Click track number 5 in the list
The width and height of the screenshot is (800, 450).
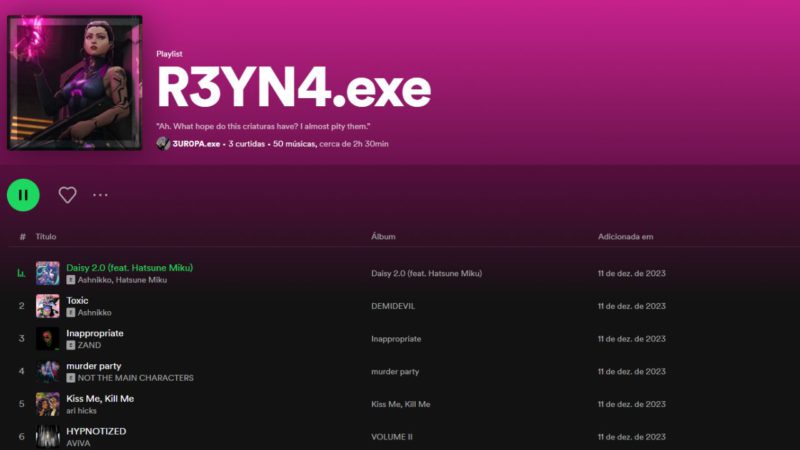point(21,404)
